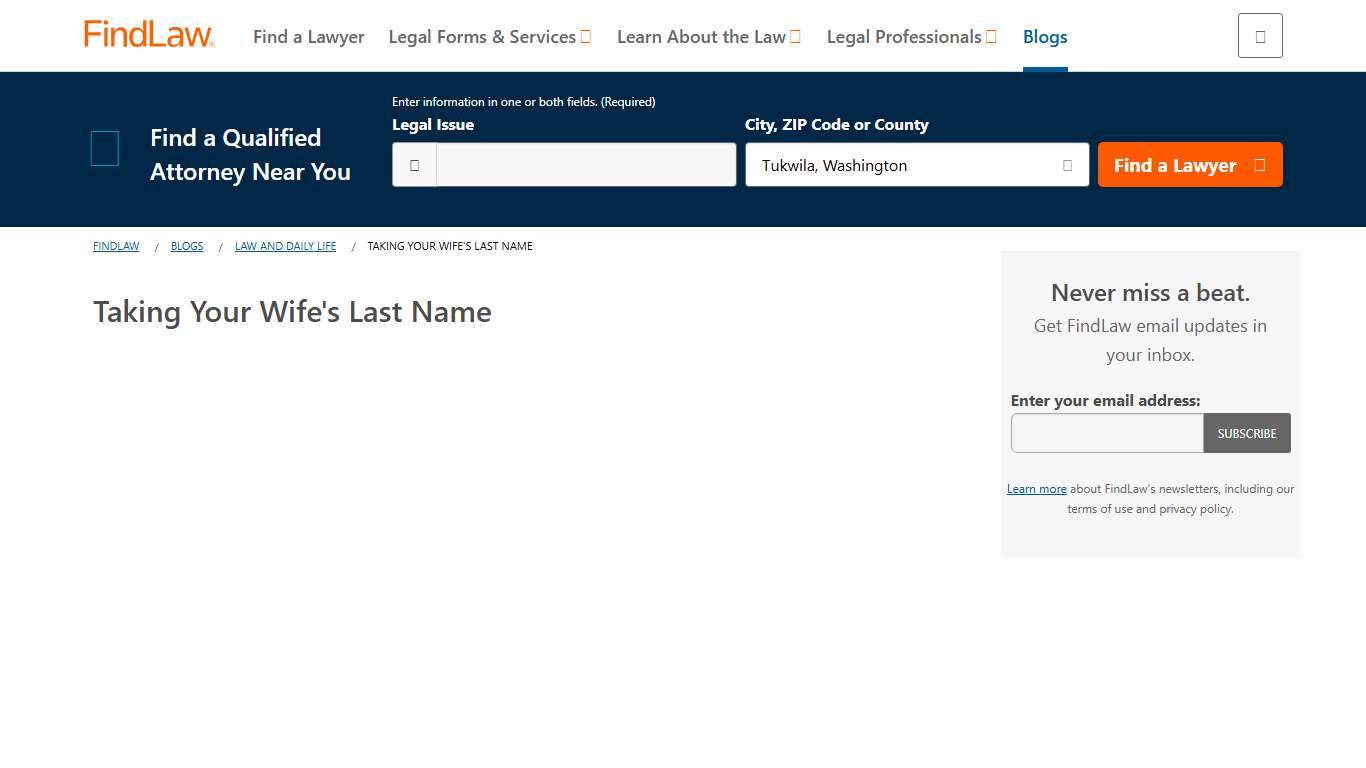Expand the Learn About the Law dropdown

709,36
